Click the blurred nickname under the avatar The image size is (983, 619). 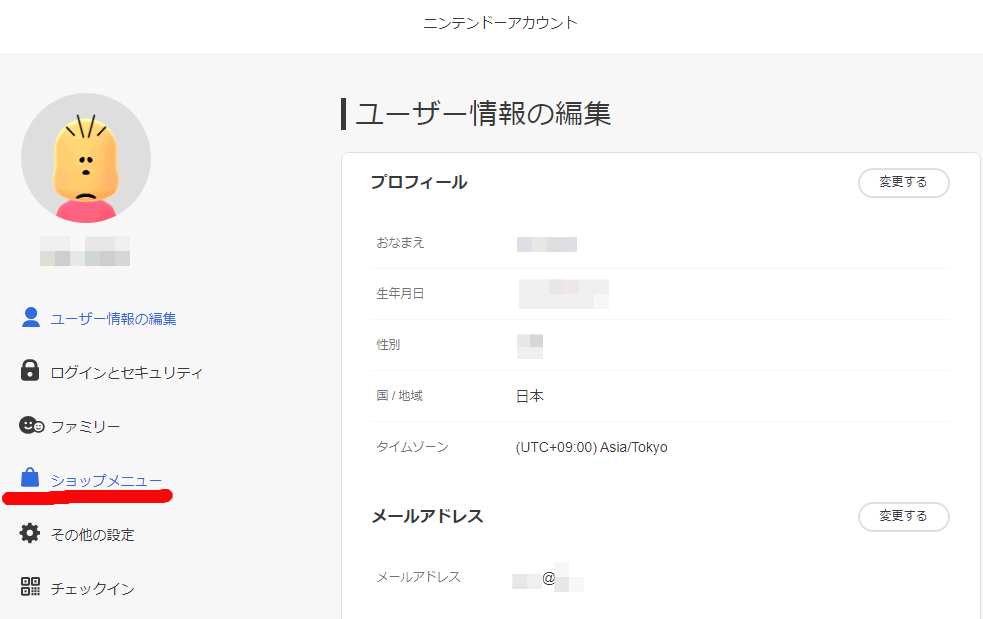click(x=85, y=251)
